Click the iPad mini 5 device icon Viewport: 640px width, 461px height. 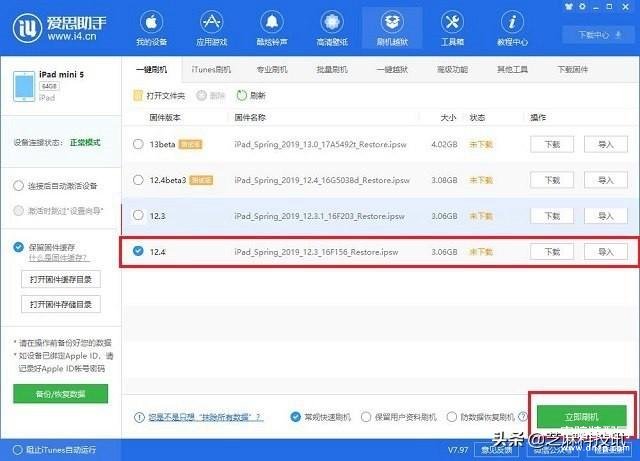(x=24, y=86)
